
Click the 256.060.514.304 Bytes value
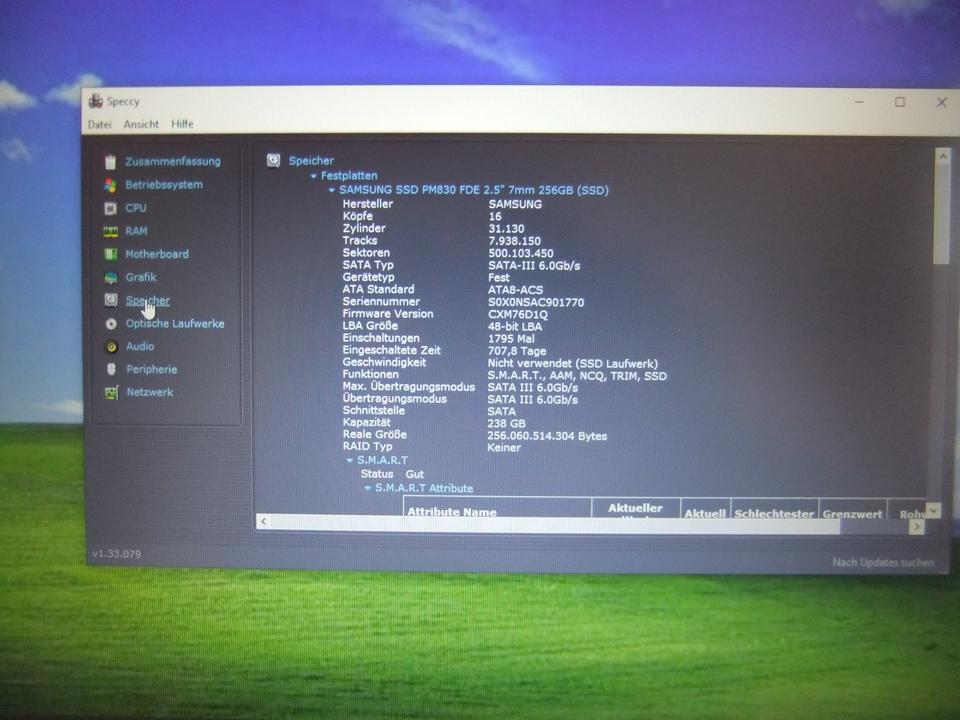[547, 436]
